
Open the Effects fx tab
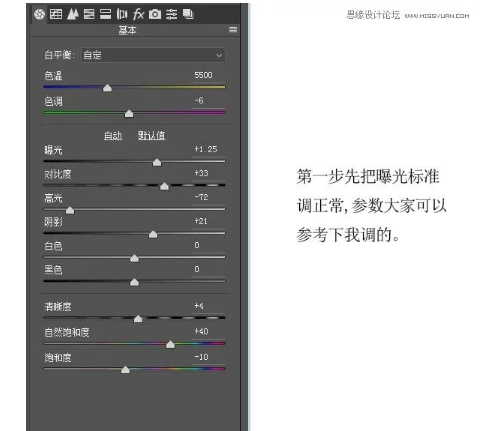click(138, 14)
